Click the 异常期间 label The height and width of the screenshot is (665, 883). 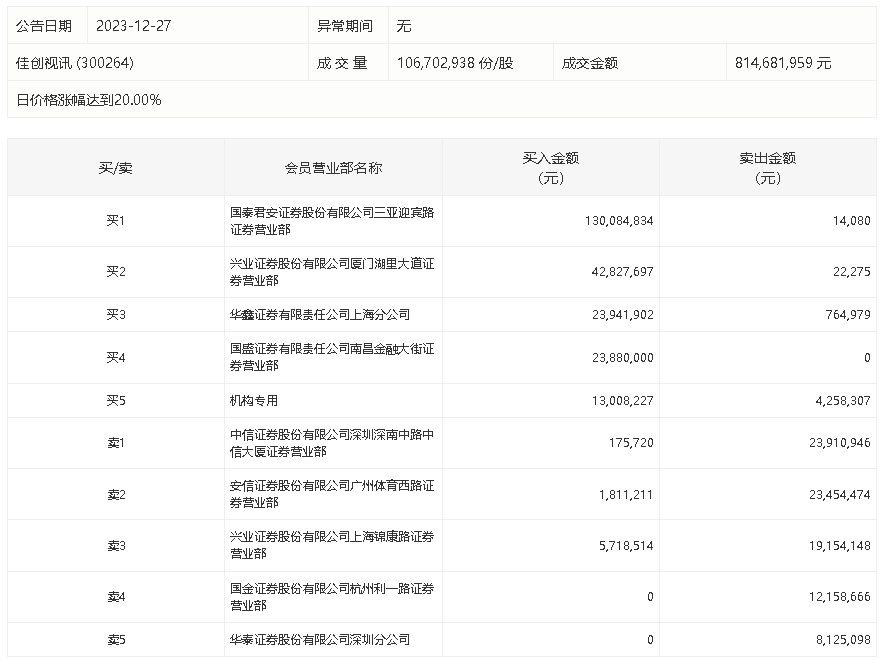tap(345, 26)
